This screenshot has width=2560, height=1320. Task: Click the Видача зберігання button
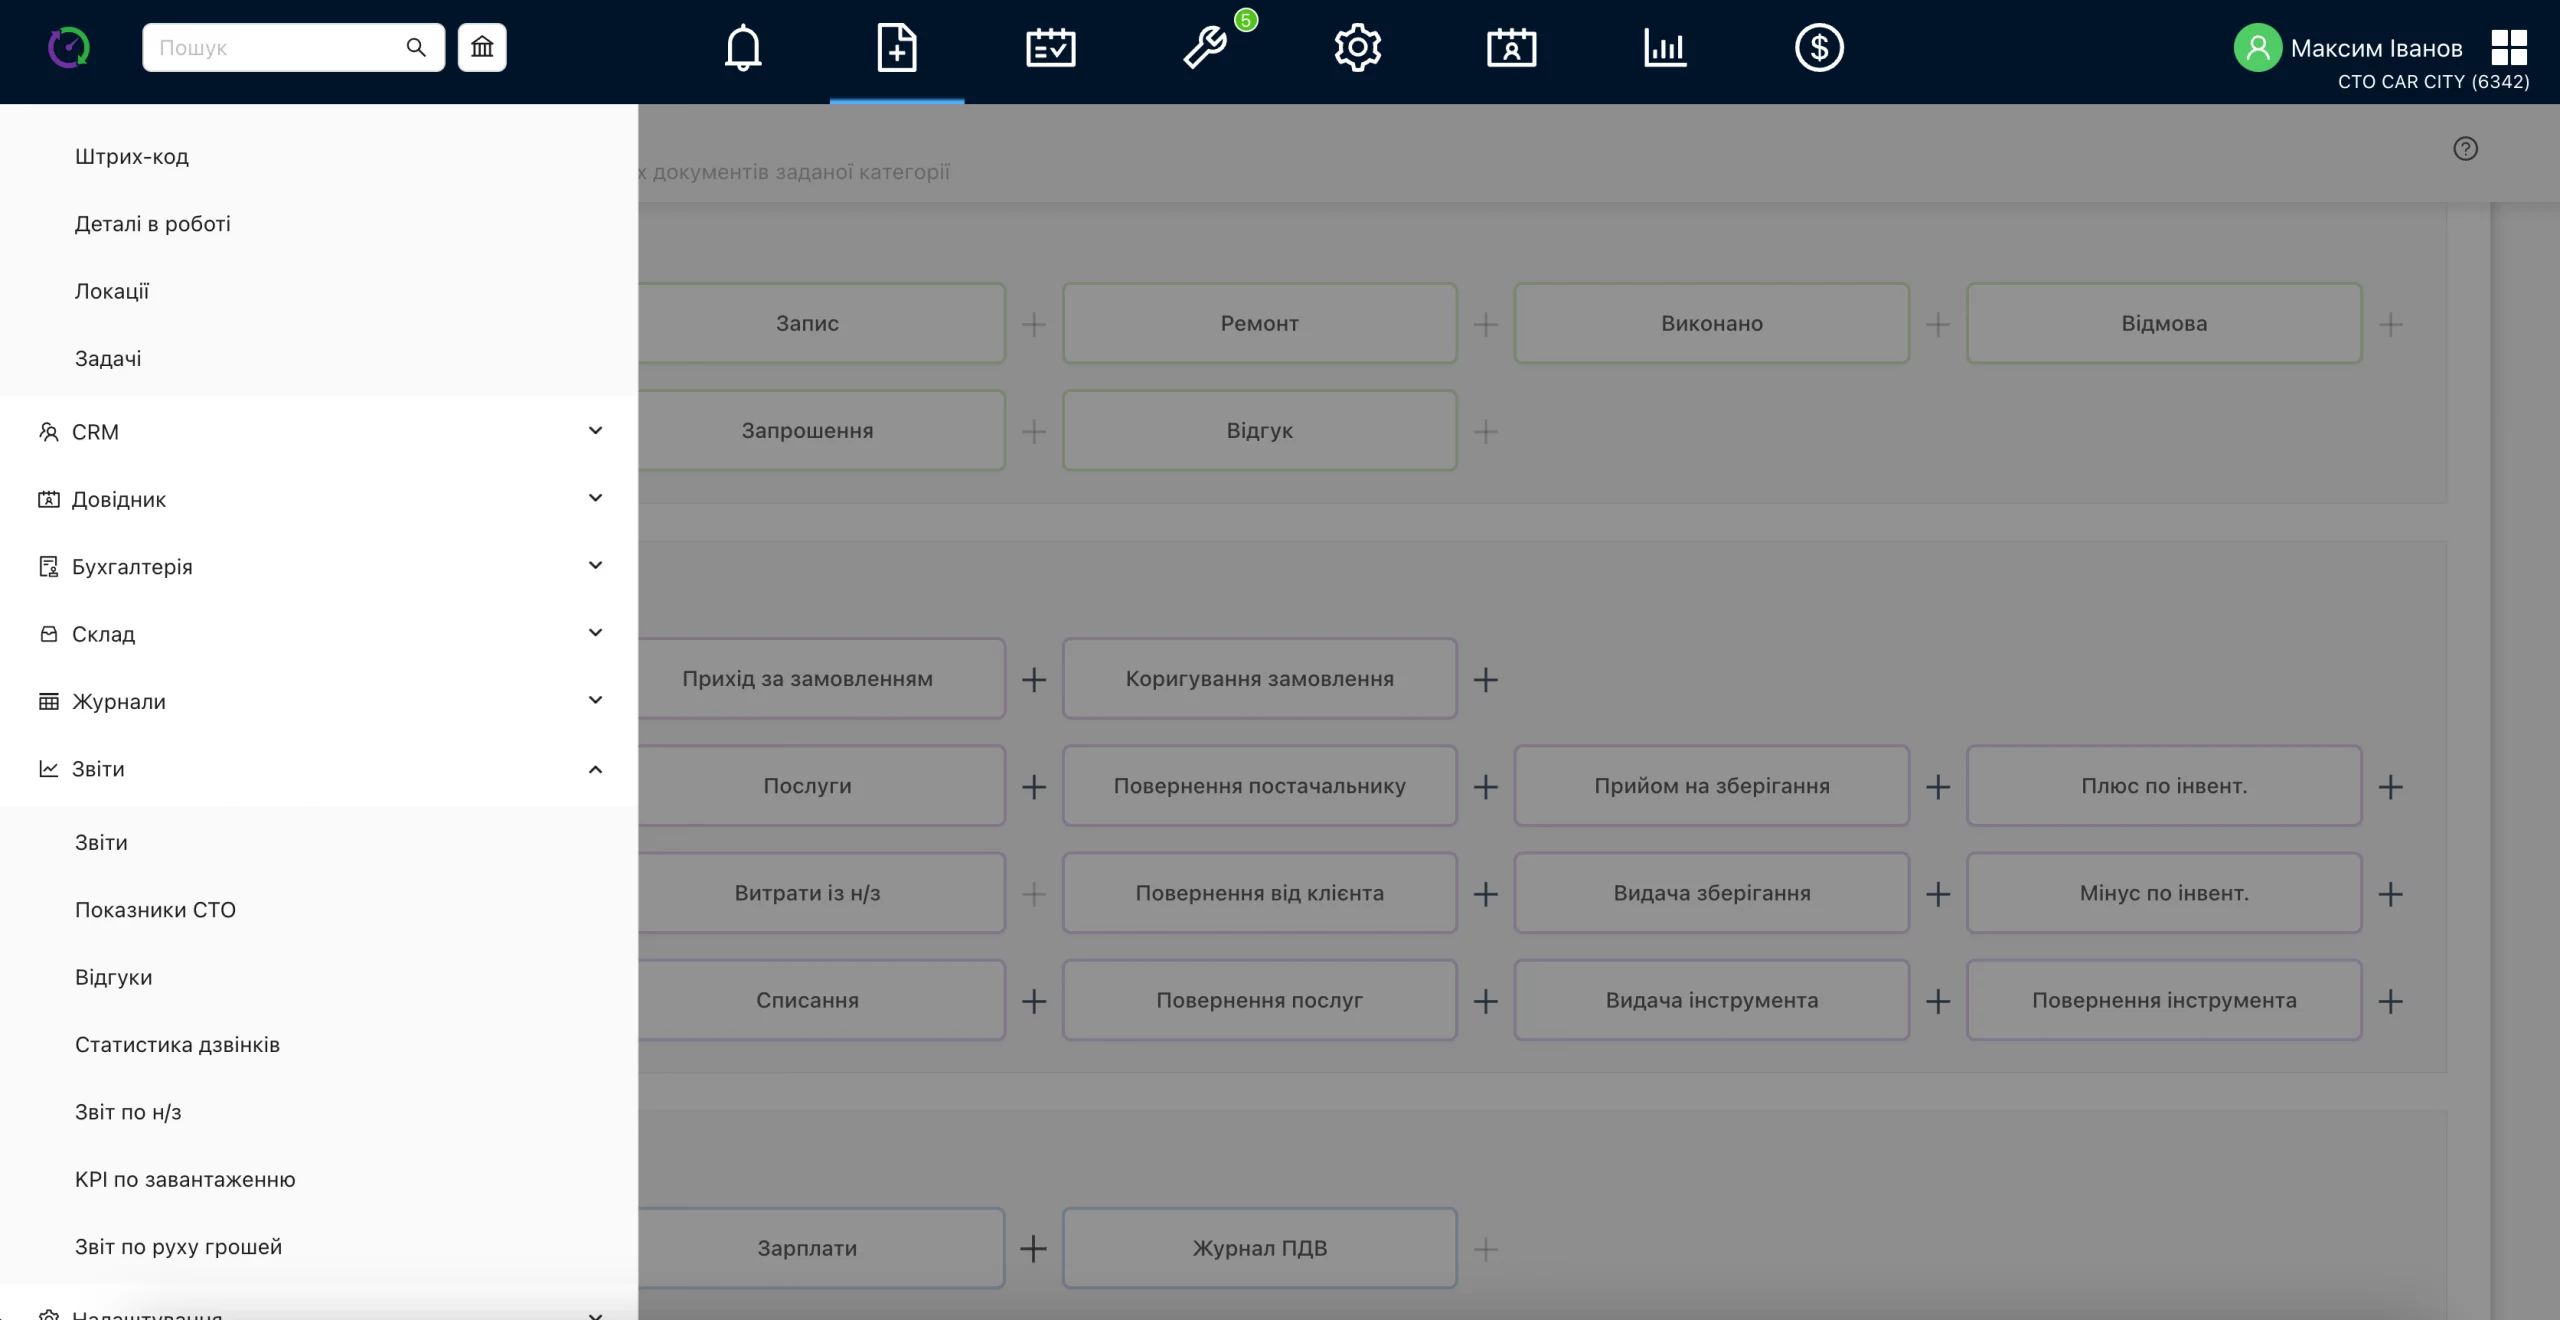(1711, 893)
